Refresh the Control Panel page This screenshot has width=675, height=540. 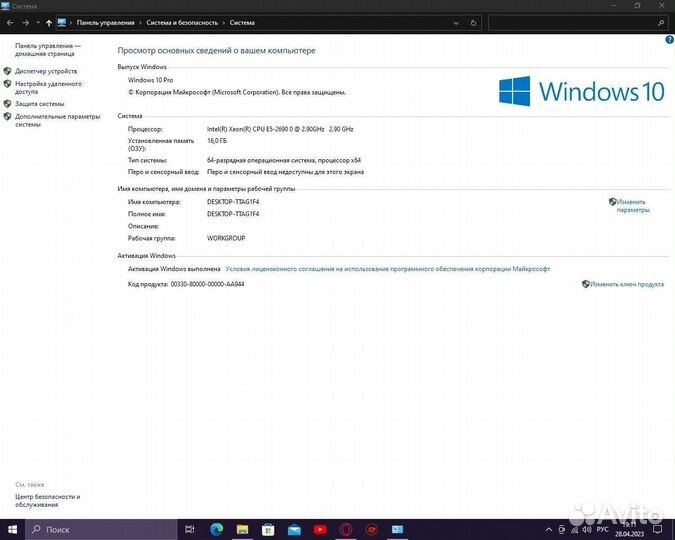click(x=474, y=23)
